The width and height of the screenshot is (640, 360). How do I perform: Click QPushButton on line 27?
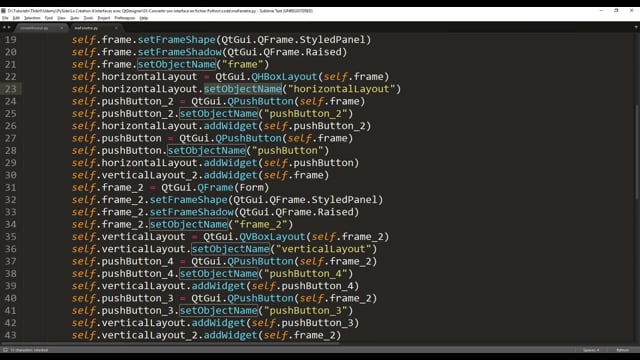tap(248, 138)
